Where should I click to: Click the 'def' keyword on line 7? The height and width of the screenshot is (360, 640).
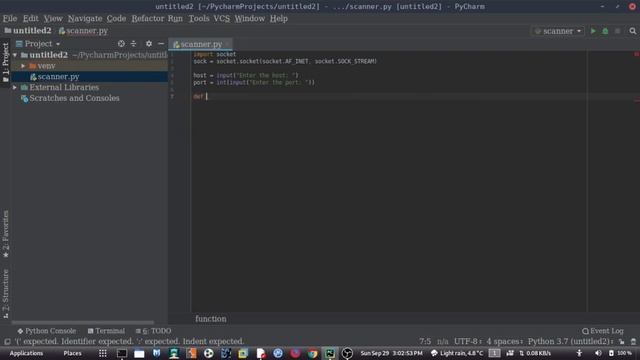coord(198,97)
